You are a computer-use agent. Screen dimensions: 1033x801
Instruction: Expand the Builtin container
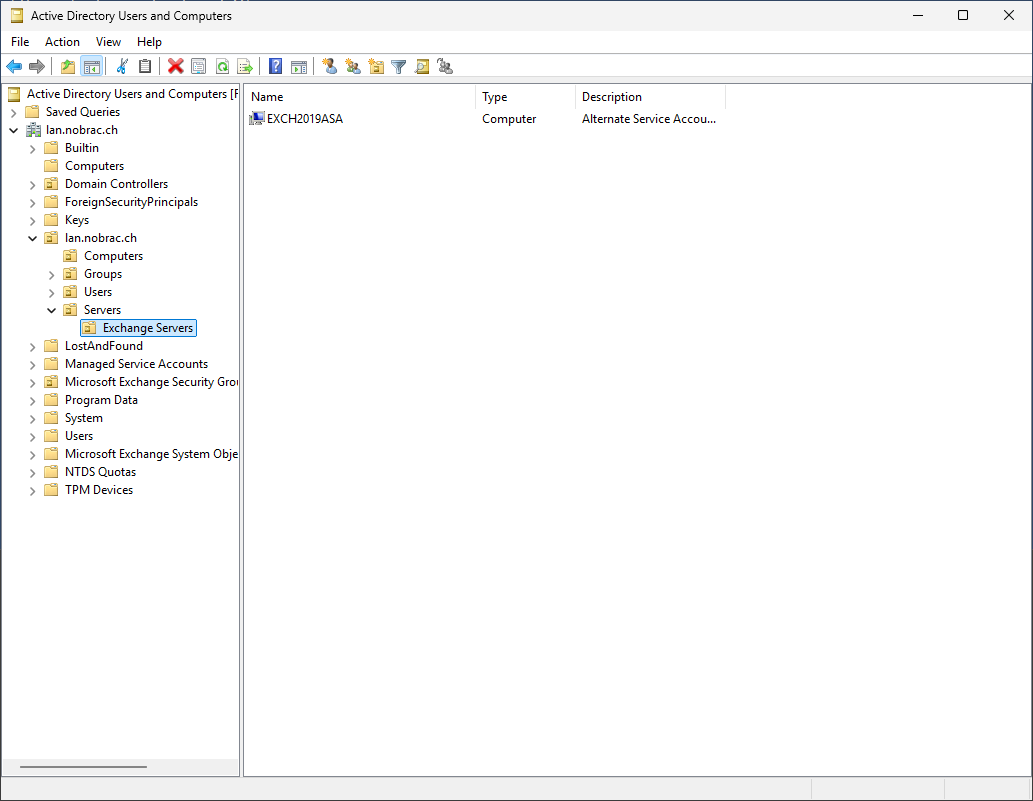[32, 149]
